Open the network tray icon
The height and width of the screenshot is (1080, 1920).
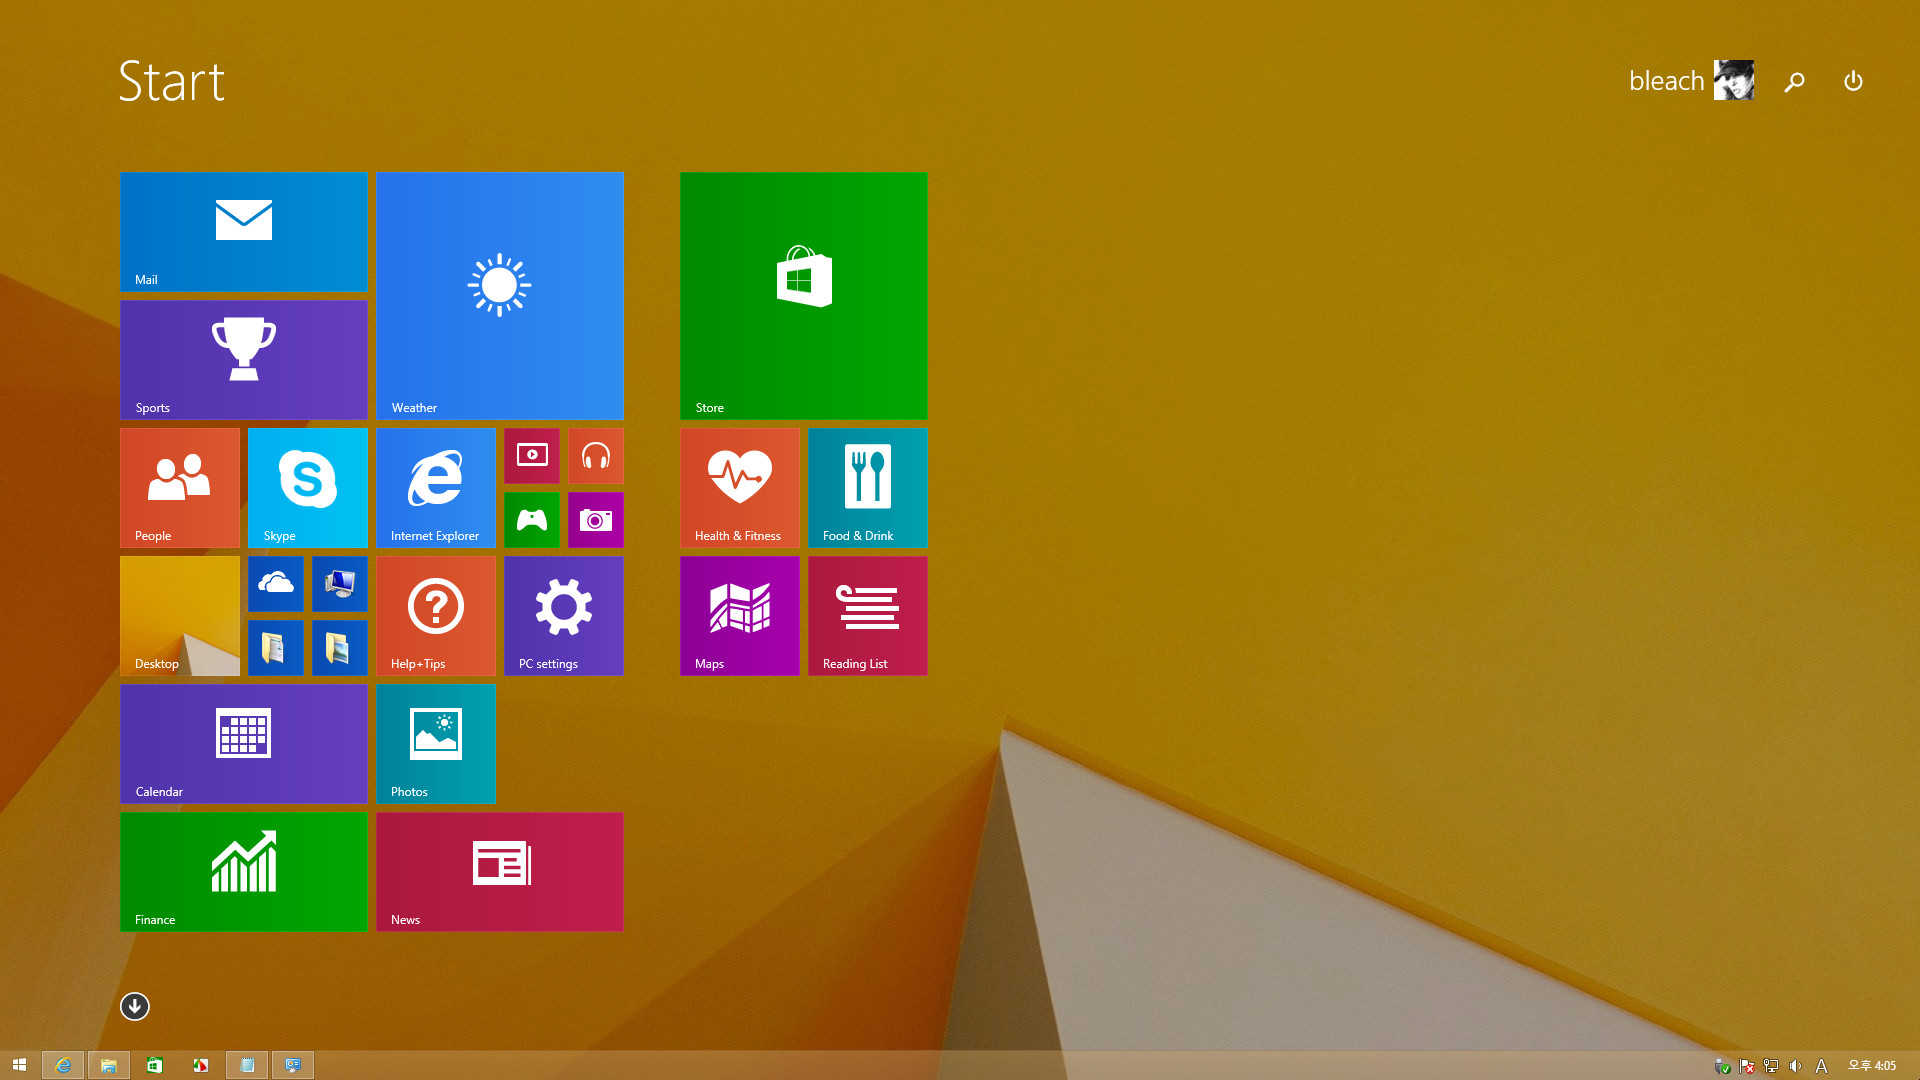(1771, 1066)
